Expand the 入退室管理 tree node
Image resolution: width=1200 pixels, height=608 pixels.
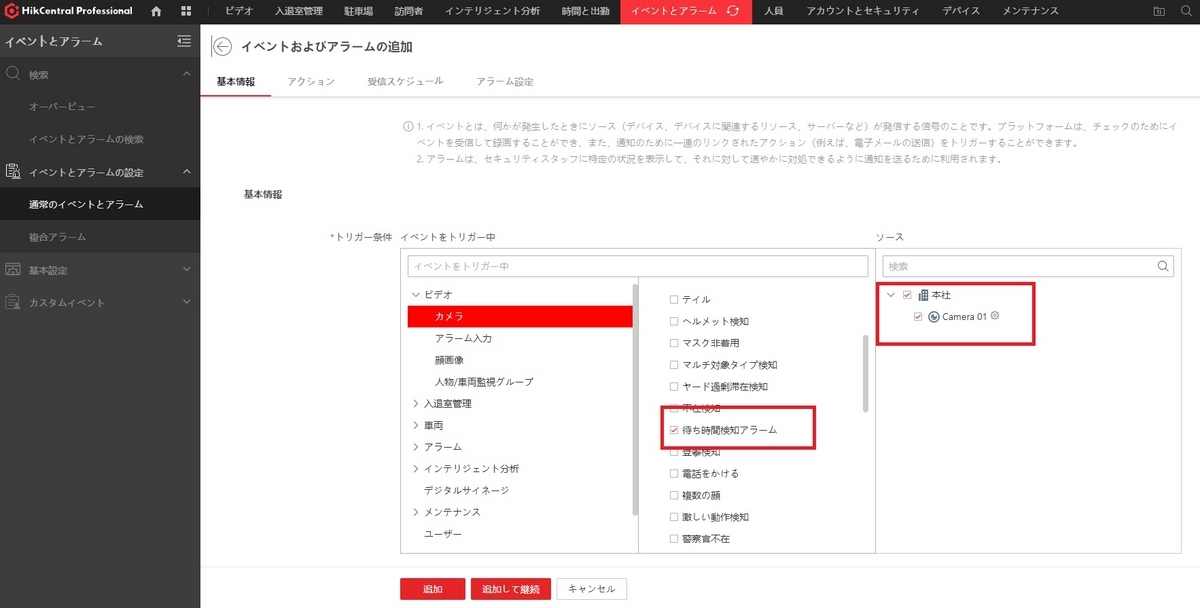click(x=415, y=404)
